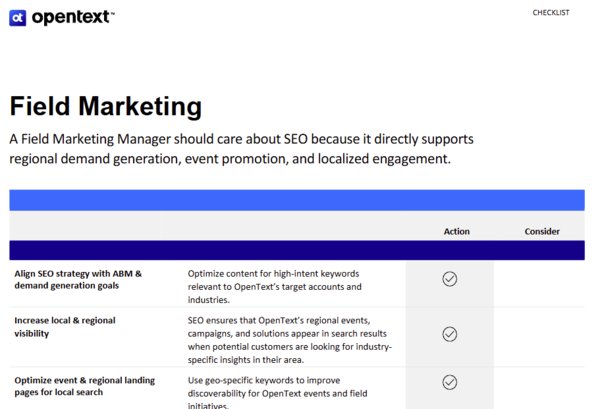Screen dimensions: 600x409
Task: Mark Consider cell for Optimize event landing pages
Action: 540,385
